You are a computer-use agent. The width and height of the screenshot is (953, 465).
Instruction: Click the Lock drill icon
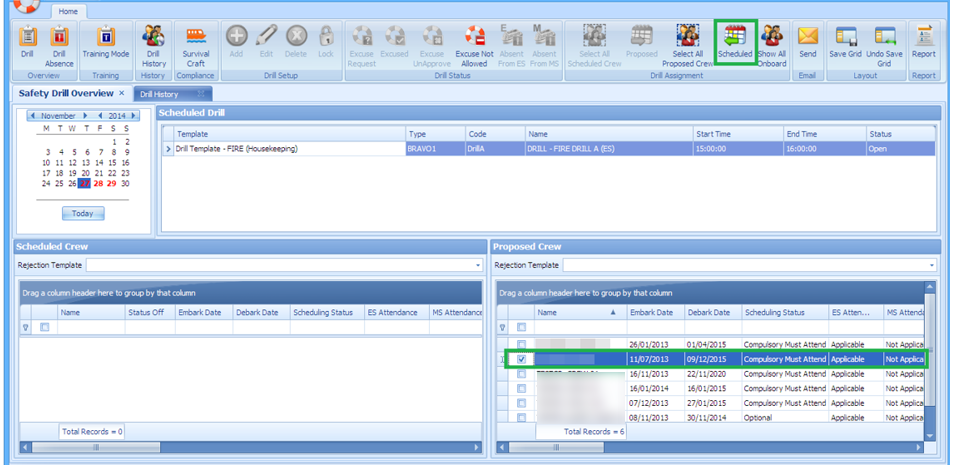[326, 42]
